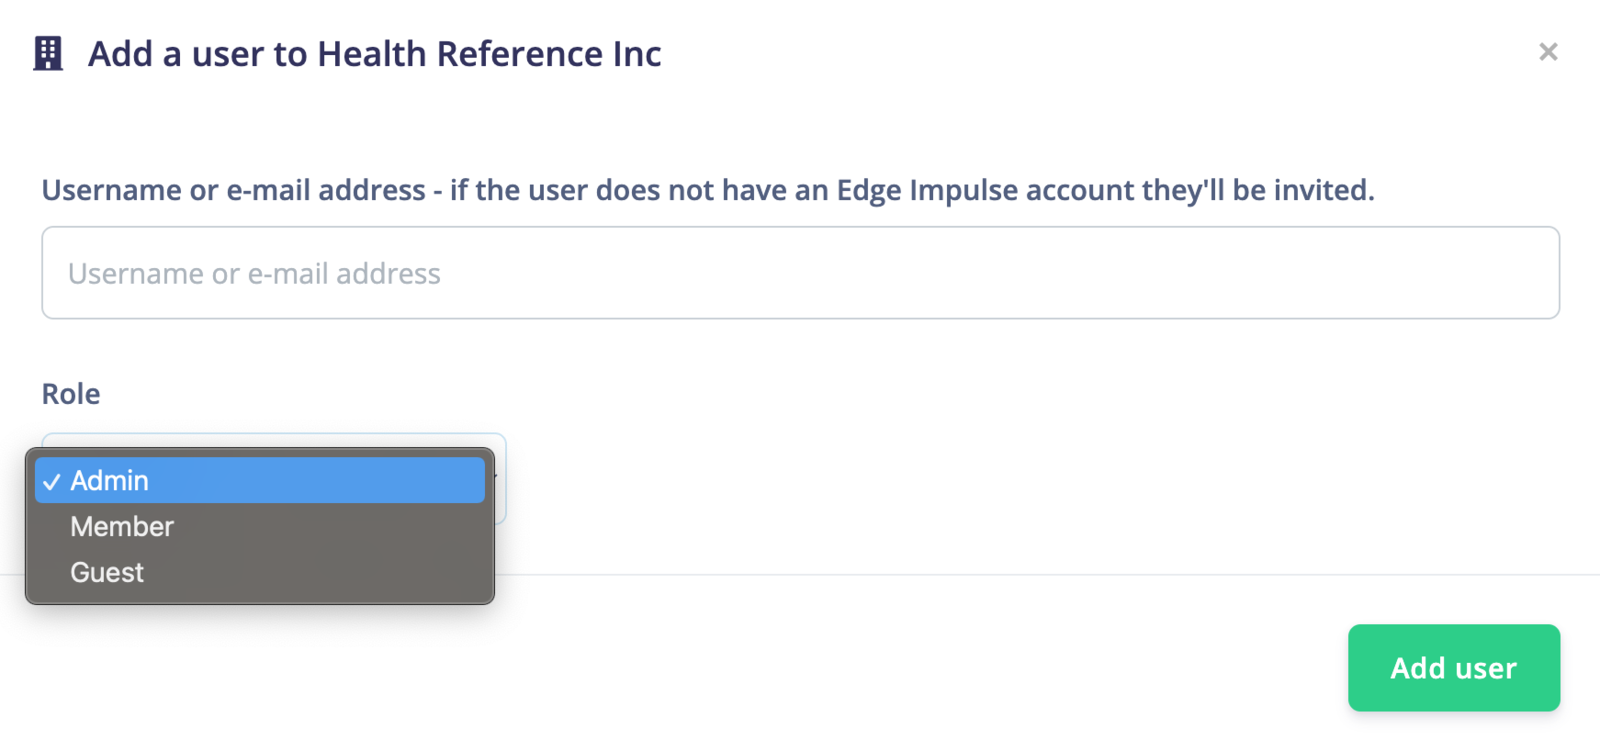Image resolution: width=1600 pixels, height=751 pixels.
Task: Dismiss the dialog with the X icon
Action: click(1548, 52)
